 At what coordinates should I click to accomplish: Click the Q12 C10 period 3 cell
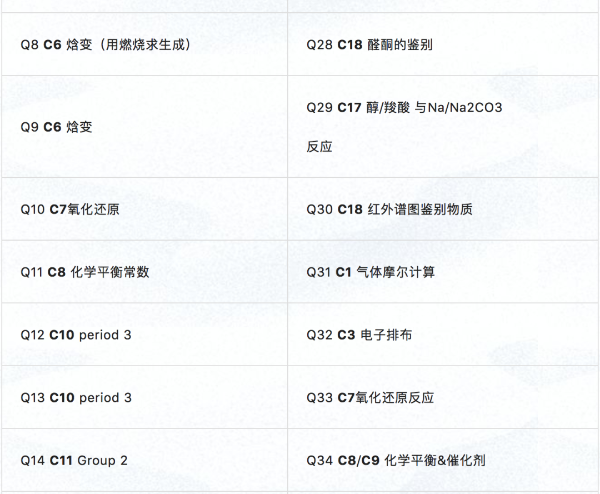[x=76, y=335]
